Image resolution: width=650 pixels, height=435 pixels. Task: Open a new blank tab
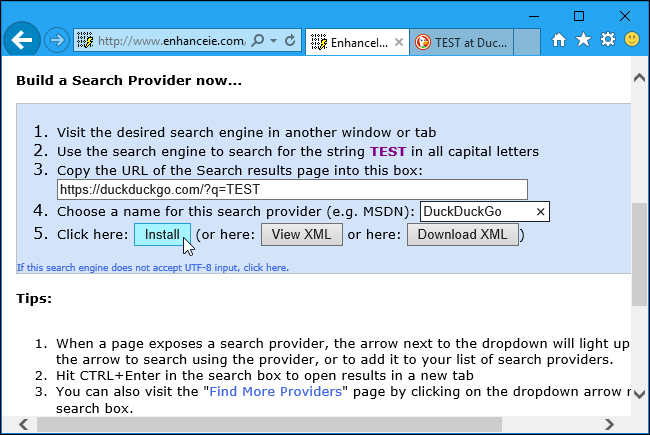click(x=529, y=41)
